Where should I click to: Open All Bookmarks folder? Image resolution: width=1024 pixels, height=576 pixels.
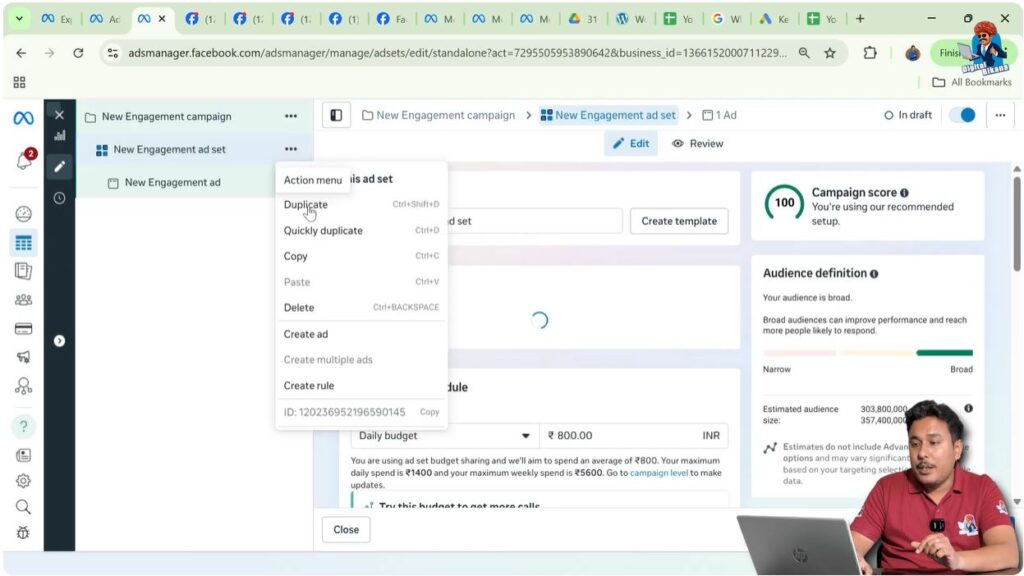pos(972,82)
